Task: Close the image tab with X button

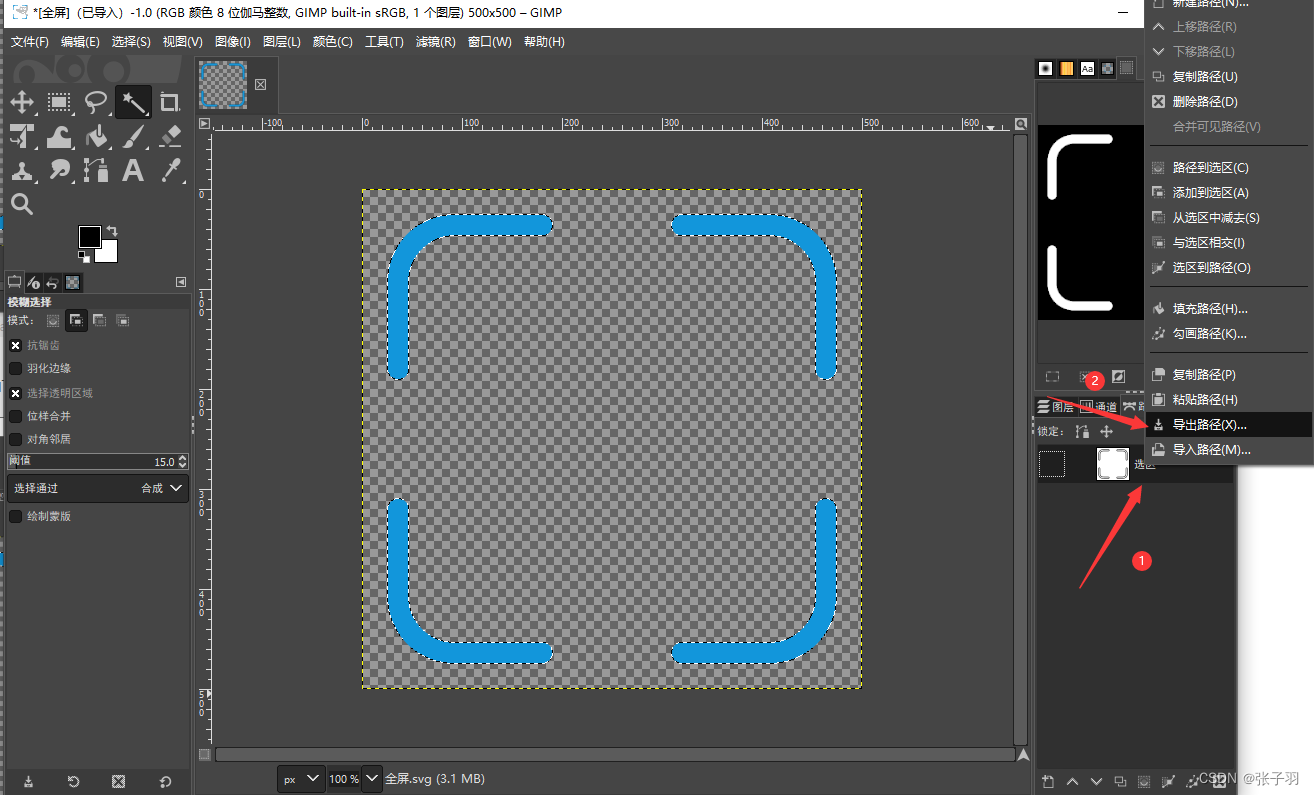Action: 261,85
